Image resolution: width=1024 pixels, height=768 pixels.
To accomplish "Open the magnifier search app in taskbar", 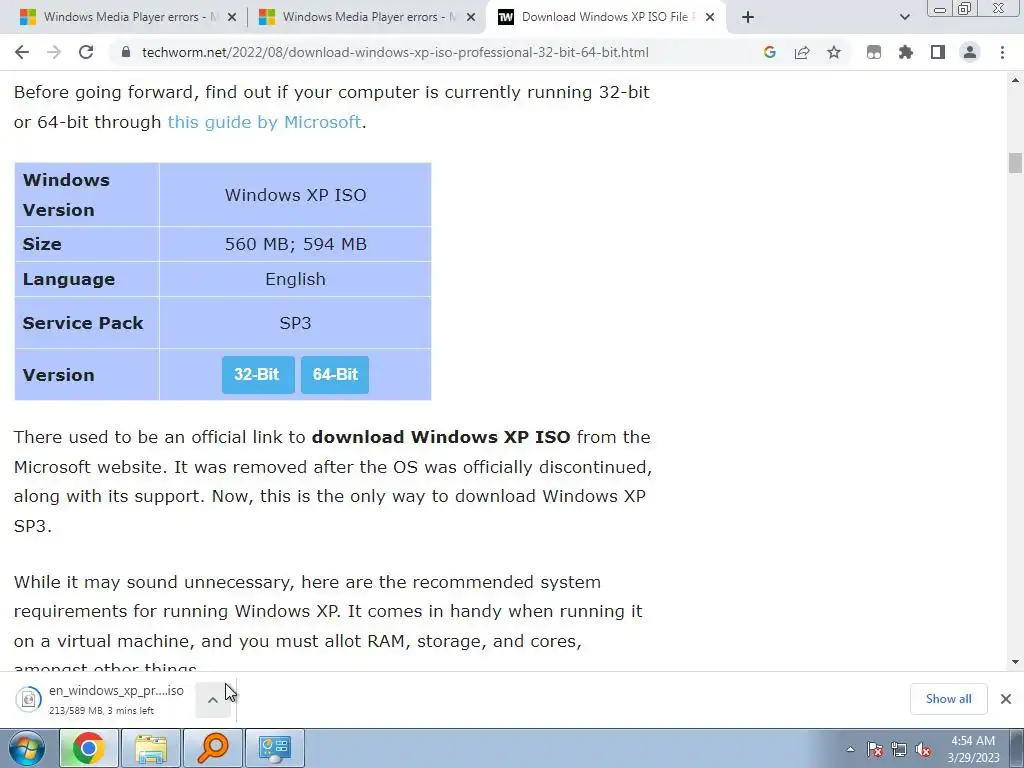I will [213, 748].
